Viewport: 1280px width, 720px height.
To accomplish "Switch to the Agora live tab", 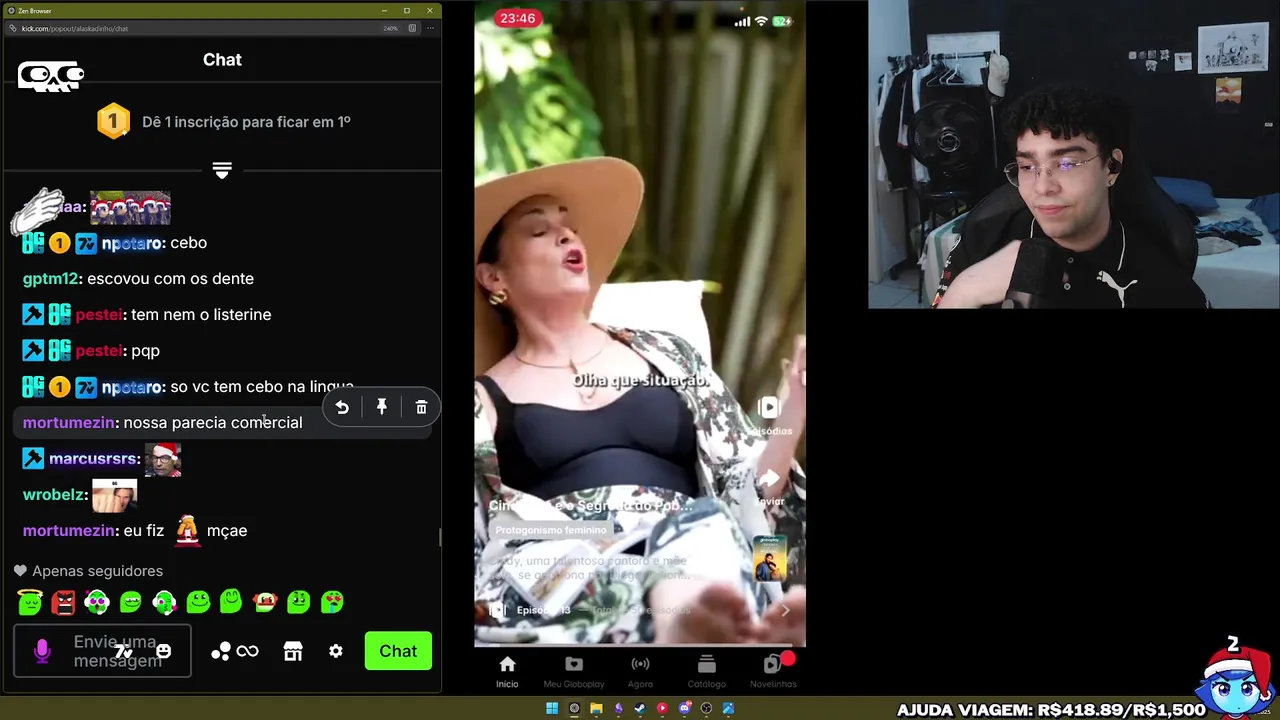I will 640,671.
